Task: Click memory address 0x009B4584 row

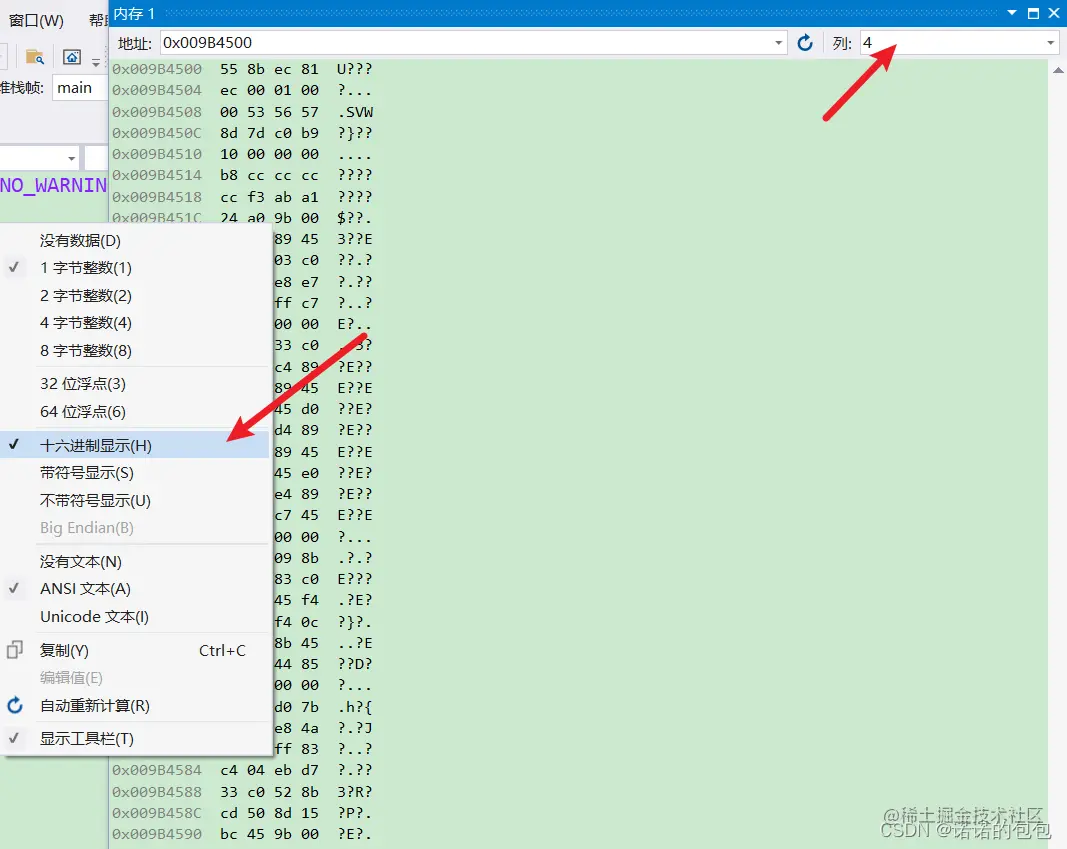Action: click(157, 770)
